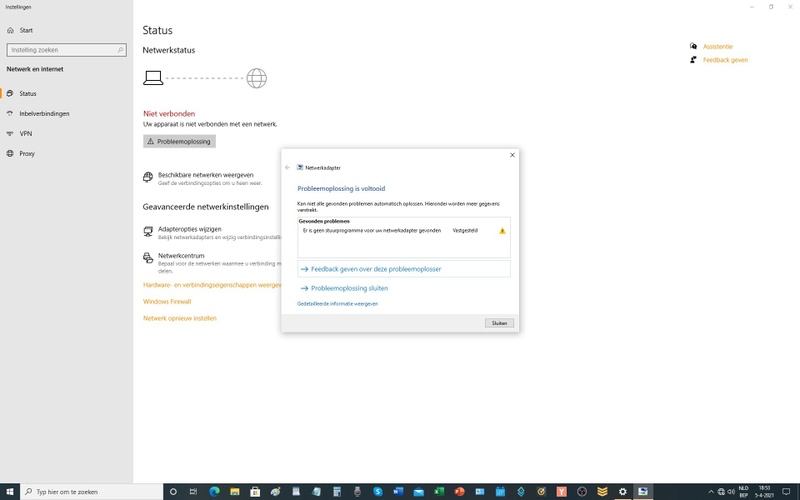This screenshot has height=500, width=800.
Task: Open the red Y app on taskbar
Action: (561, 492)
